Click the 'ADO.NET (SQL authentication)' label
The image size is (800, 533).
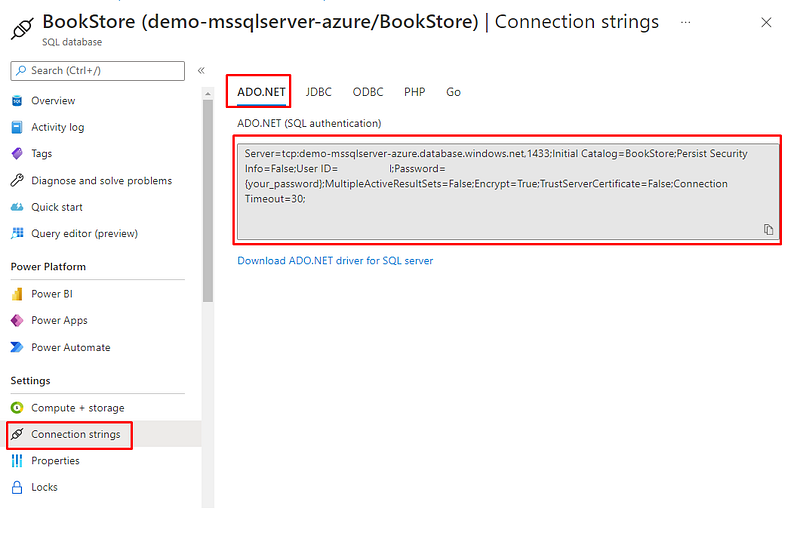(309, 123)
